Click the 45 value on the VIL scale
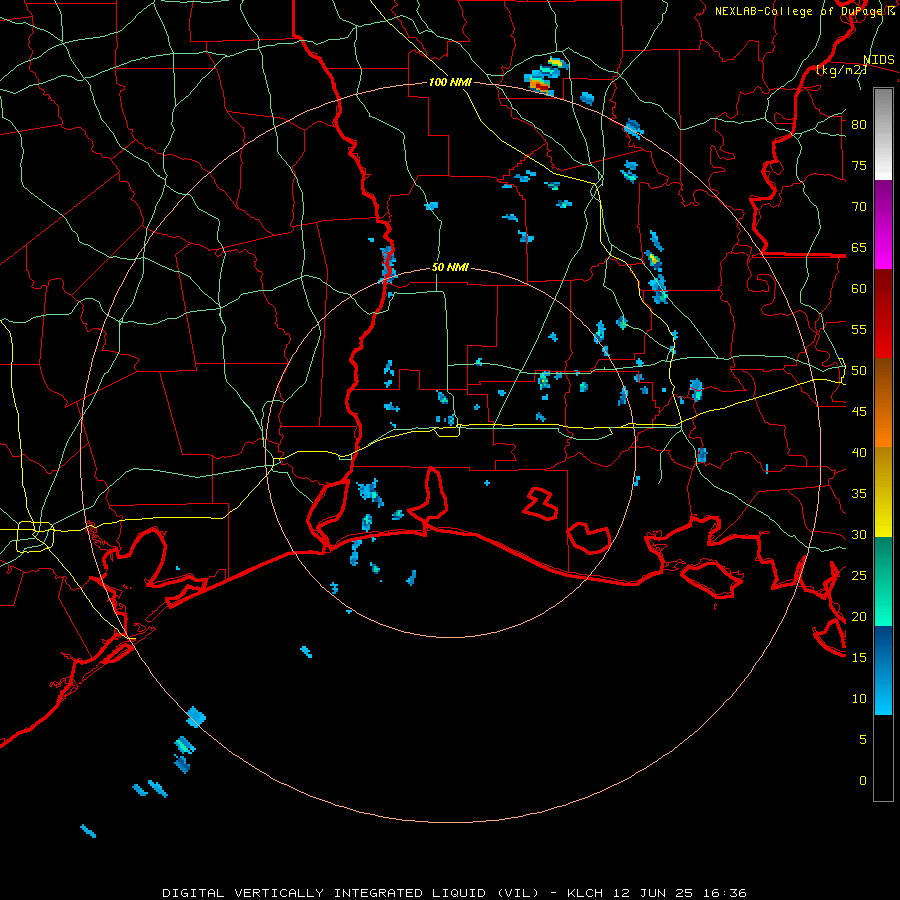This screenshot has width=900, height=900. tap(859, 412)
